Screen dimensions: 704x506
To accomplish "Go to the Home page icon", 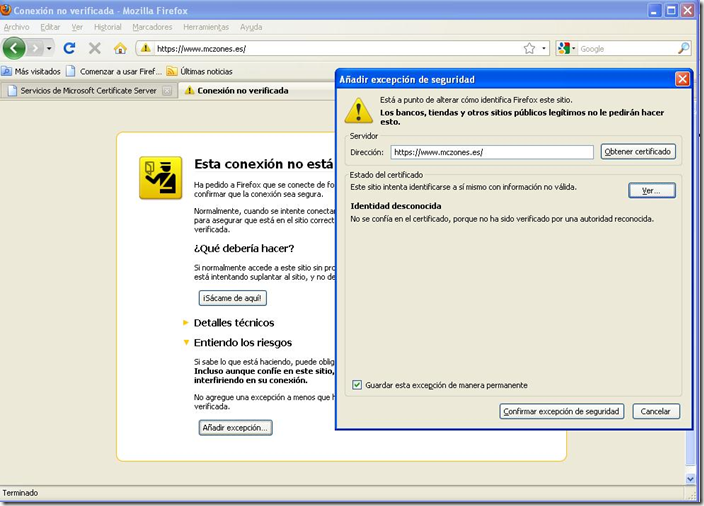I will 120,48.
